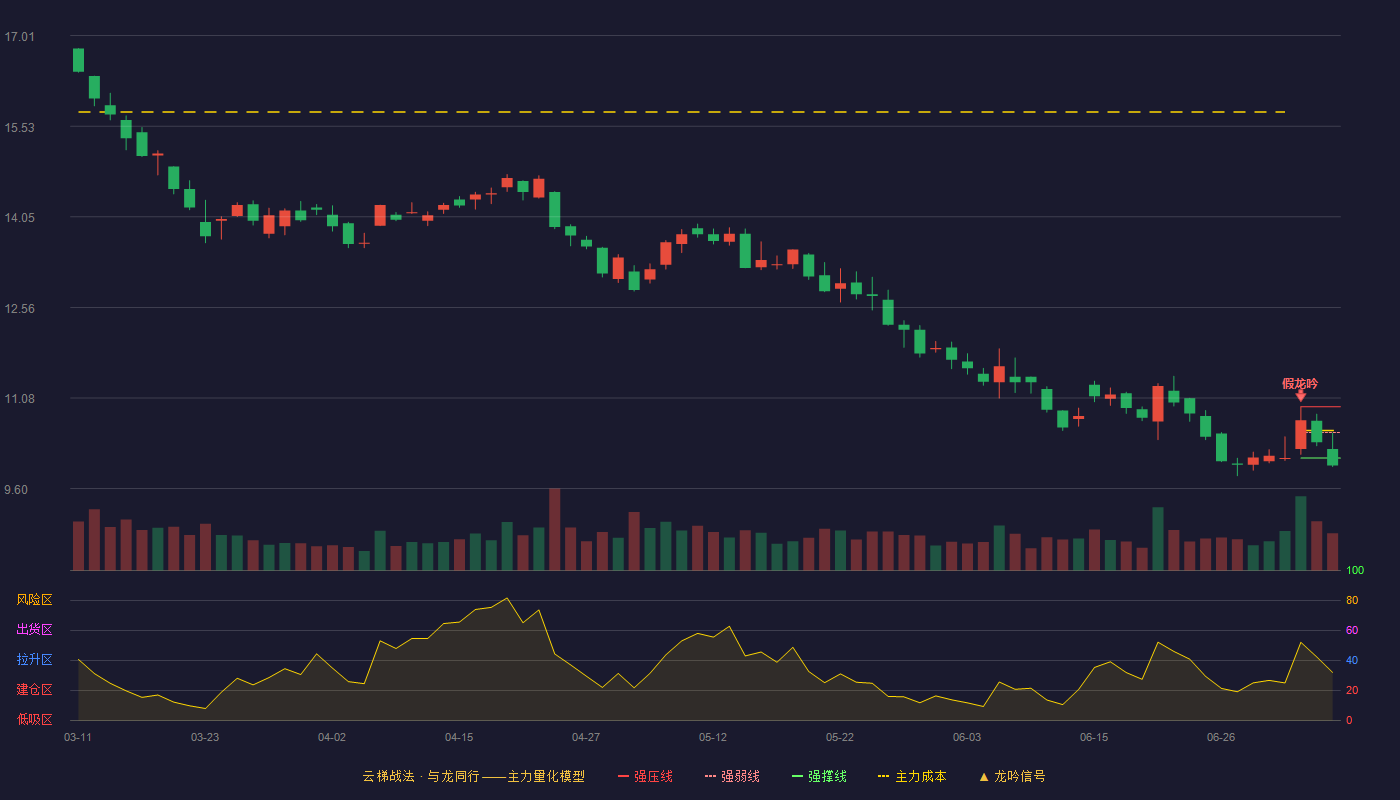
Task: Click the 06-26 date label
Action: coord(1221,737)
